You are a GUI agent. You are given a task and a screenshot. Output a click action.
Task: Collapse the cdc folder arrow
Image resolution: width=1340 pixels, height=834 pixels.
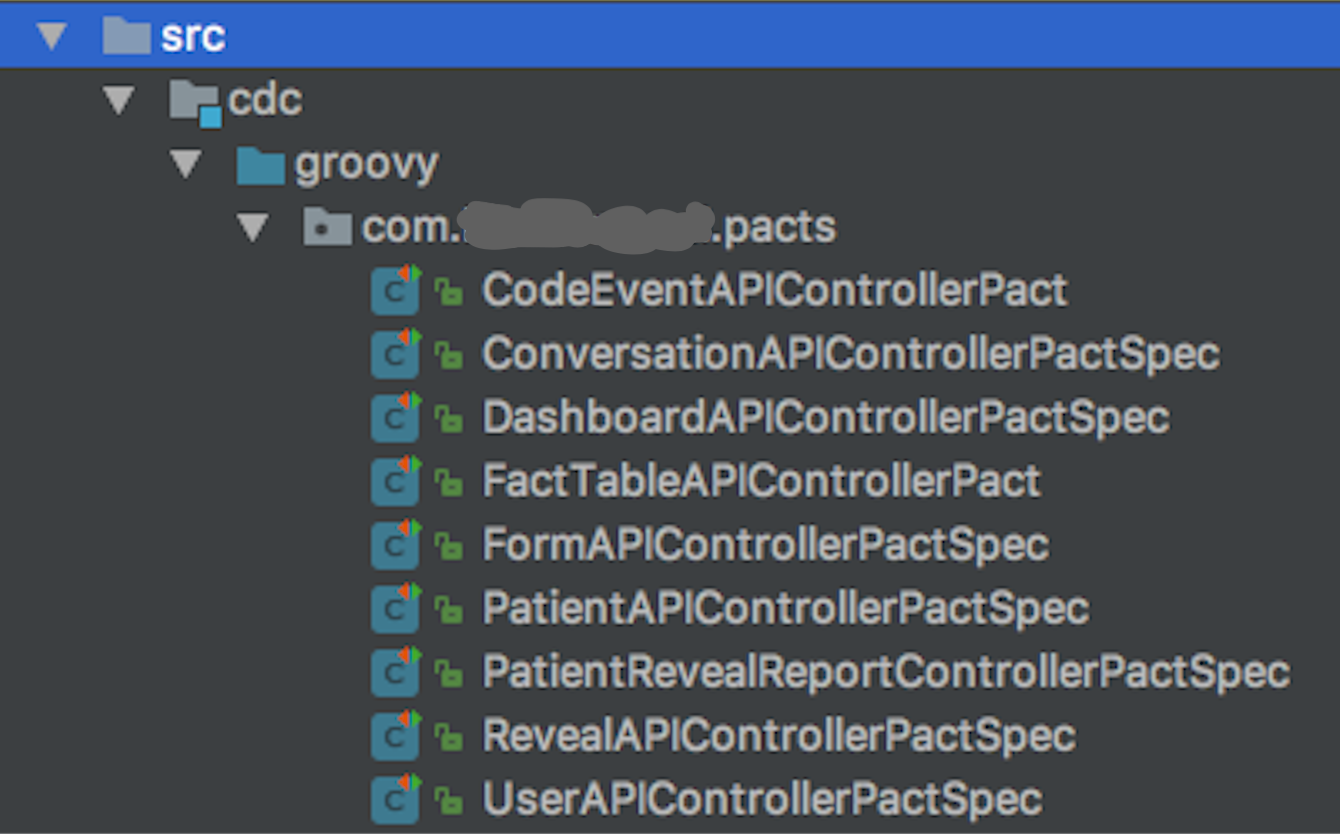pyautogui.click(x=119, y=100)
